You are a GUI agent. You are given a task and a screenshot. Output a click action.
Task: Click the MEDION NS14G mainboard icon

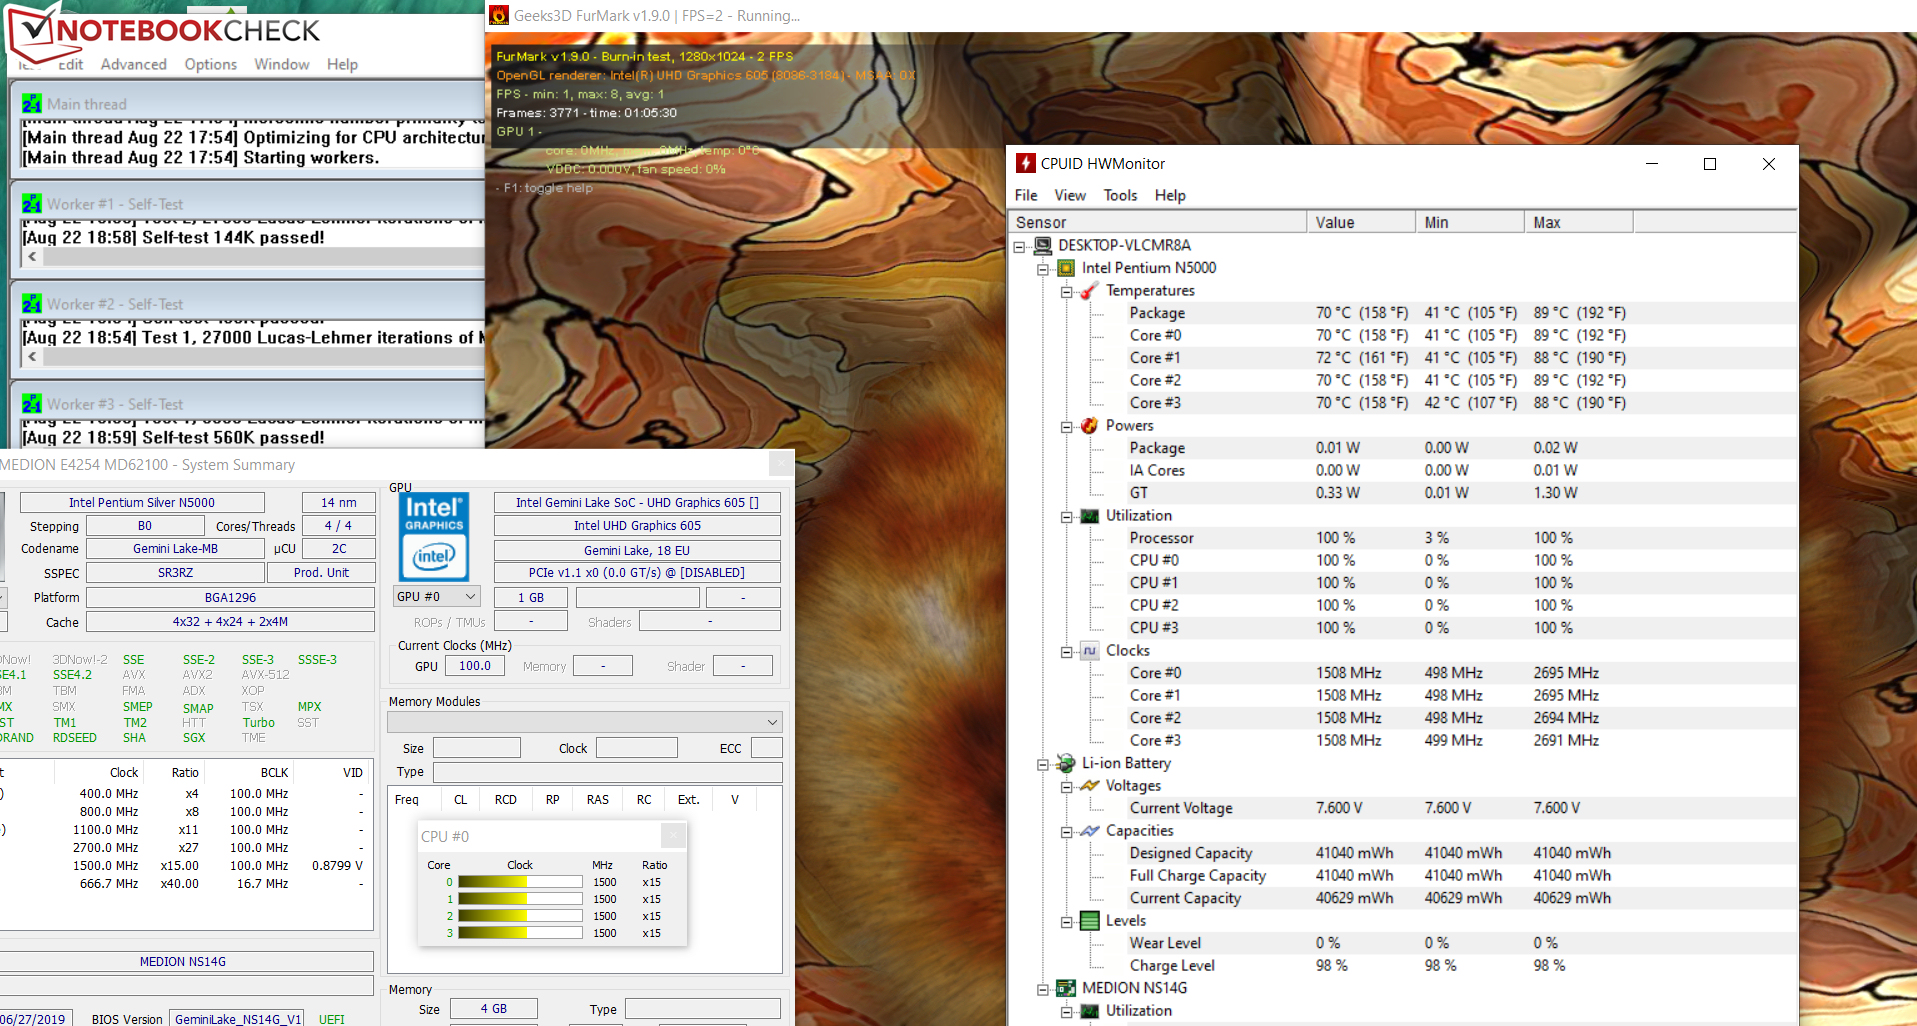[x=1066, y=988]
